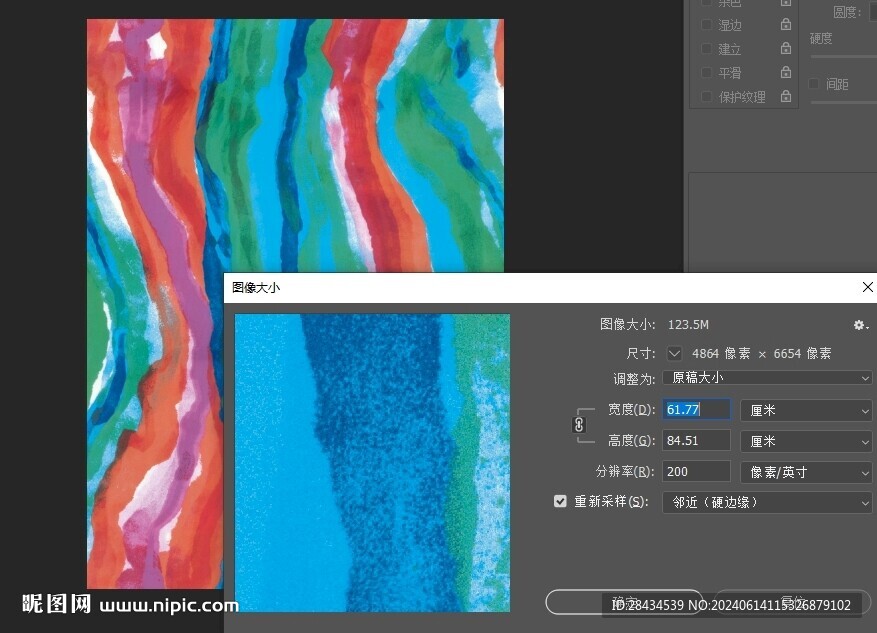877x633 pixels.
Task: Expand the 尺寸 unit dropdown arrow
Action: pos(675,353)
